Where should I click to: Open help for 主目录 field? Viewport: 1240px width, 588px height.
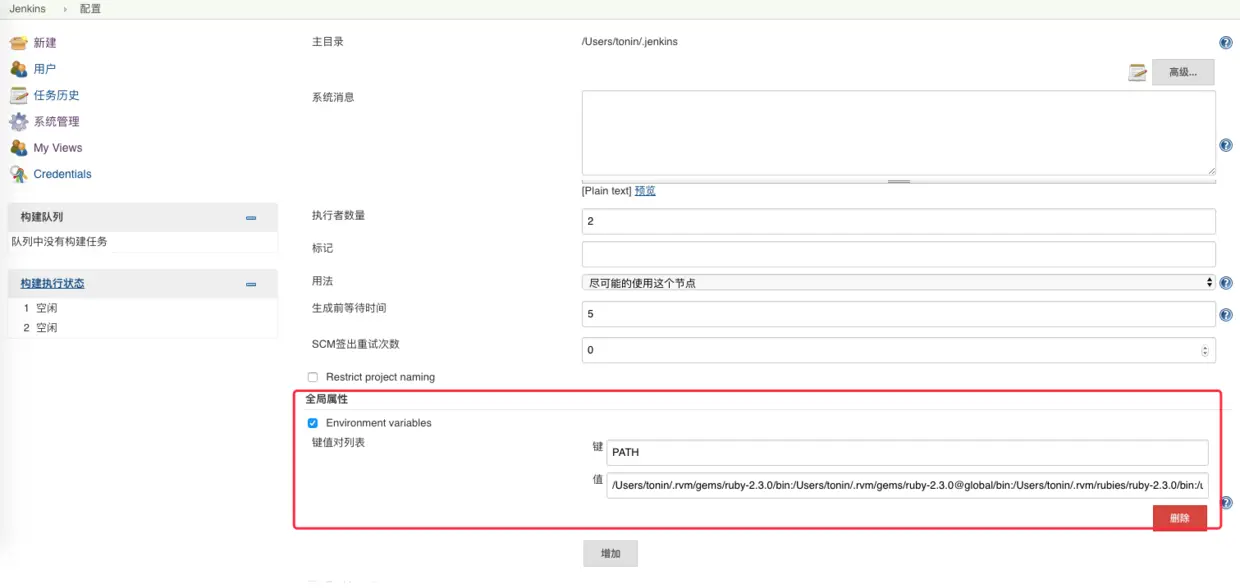[x=1226, y=43]
